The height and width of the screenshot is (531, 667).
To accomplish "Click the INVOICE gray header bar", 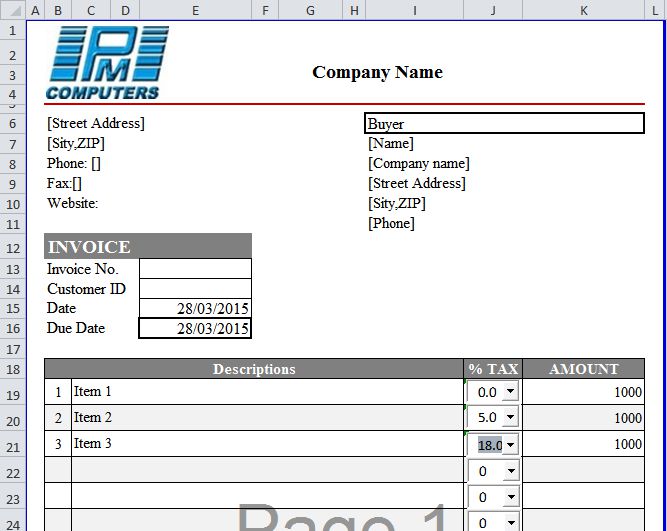I will (x=148, y=247).
